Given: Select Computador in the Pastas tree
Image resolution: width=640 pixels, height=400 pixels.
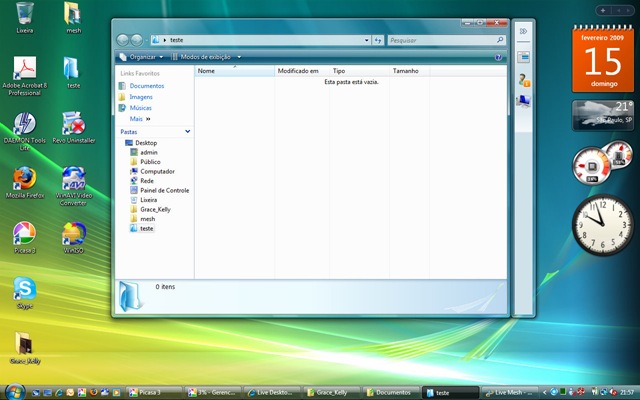Looking at the screenshot, I should [x=157, y=171].
